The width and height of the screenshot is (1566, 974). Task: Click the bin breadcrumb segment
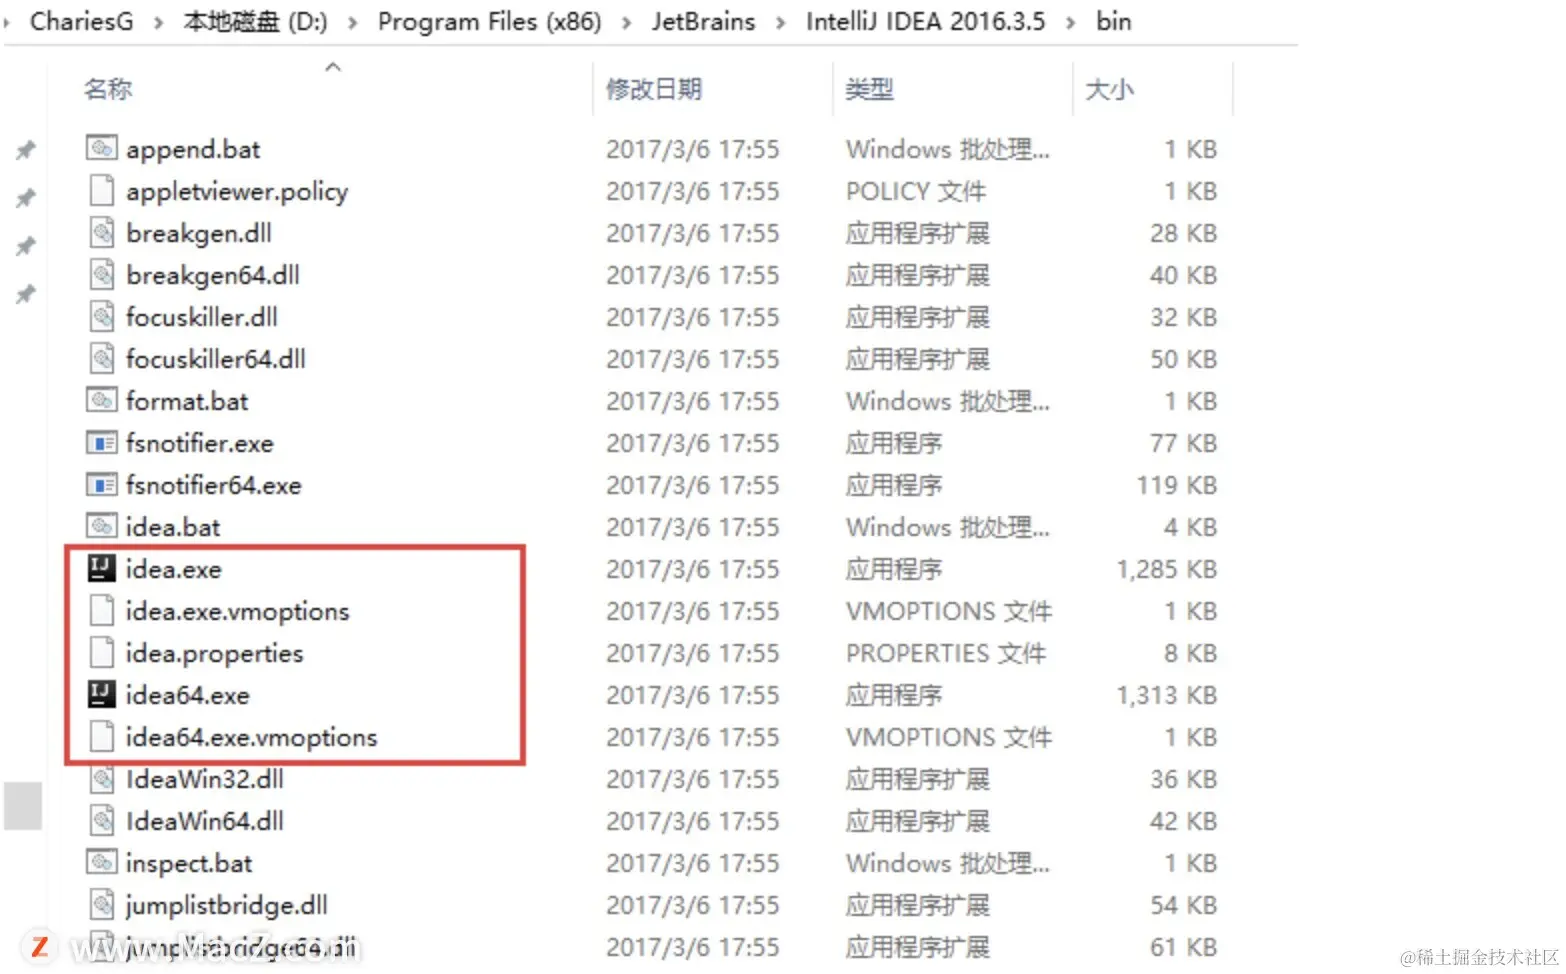click(1113, 21)
